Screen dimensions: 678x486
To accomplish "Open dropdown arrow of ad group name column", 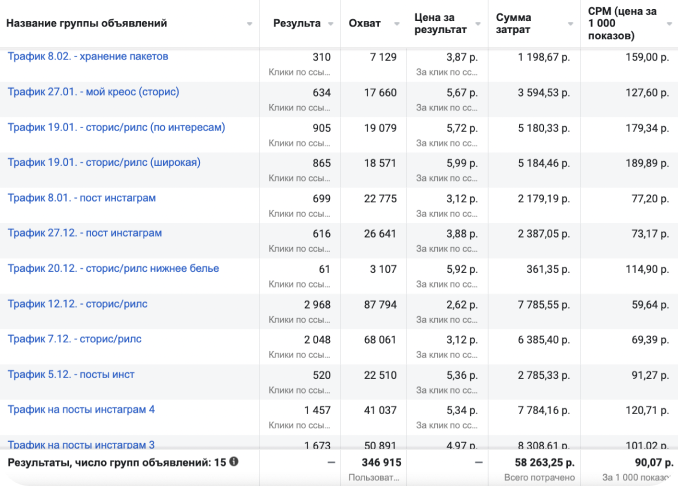I will (249, 23).
